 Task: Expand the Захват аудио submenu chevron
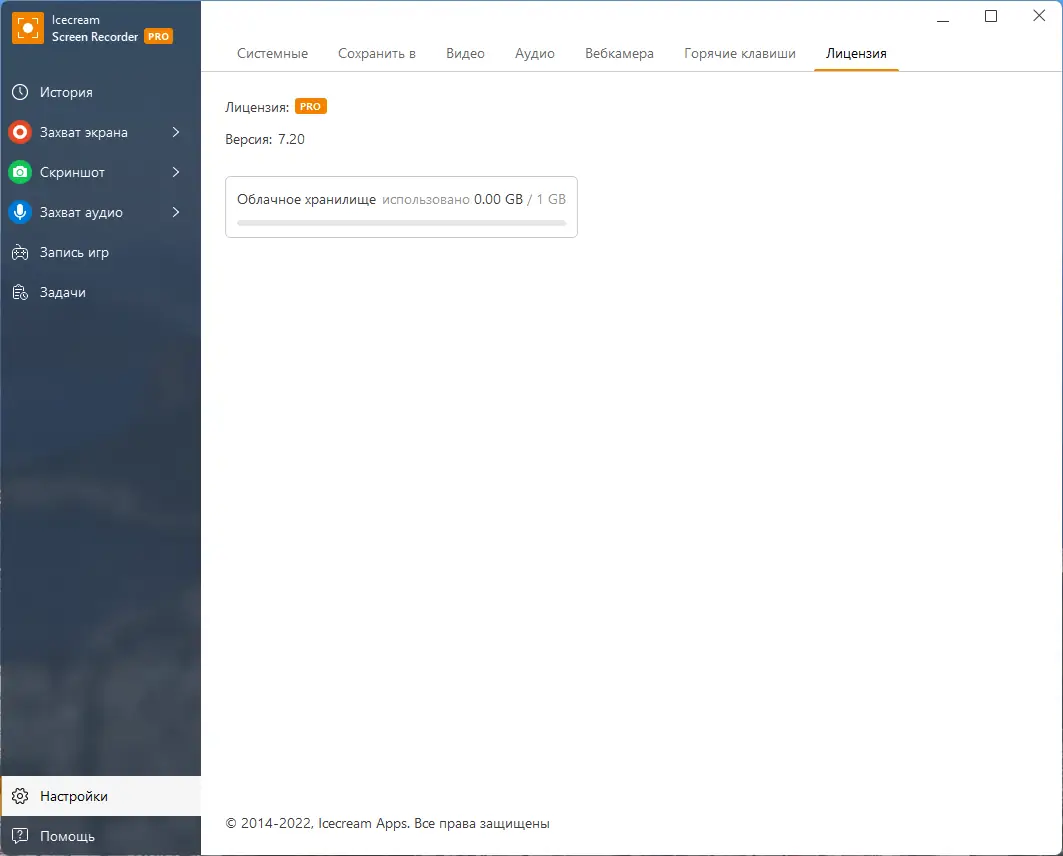pyautogui.click(x=176, y=212)
